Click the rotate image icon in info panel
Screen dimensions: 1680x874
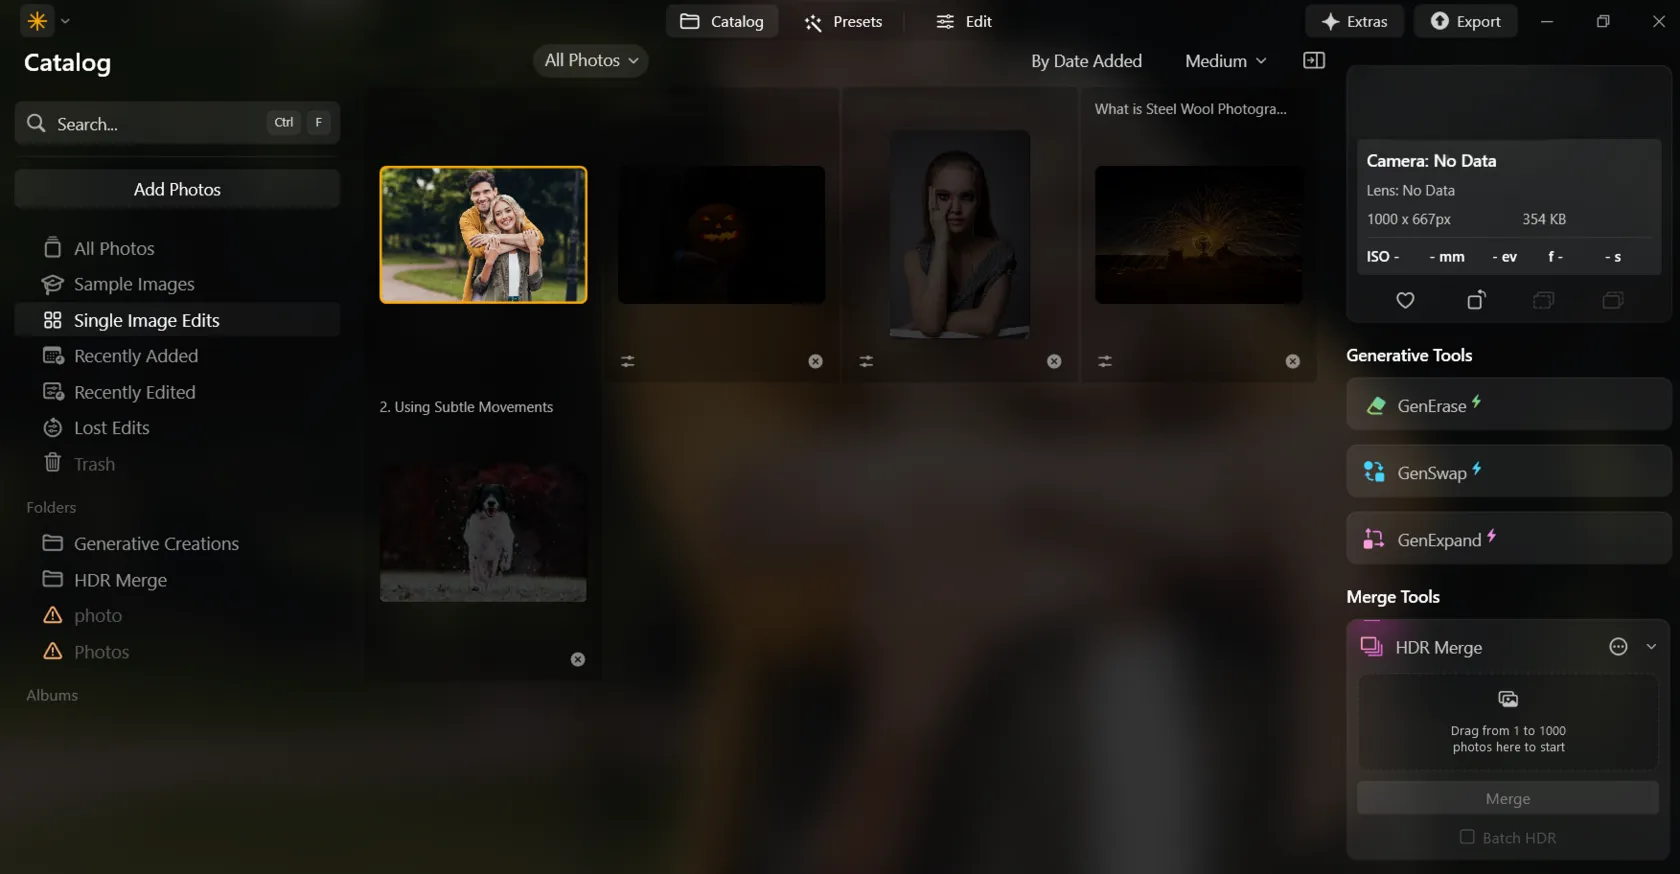click(x=1476, y=300)
